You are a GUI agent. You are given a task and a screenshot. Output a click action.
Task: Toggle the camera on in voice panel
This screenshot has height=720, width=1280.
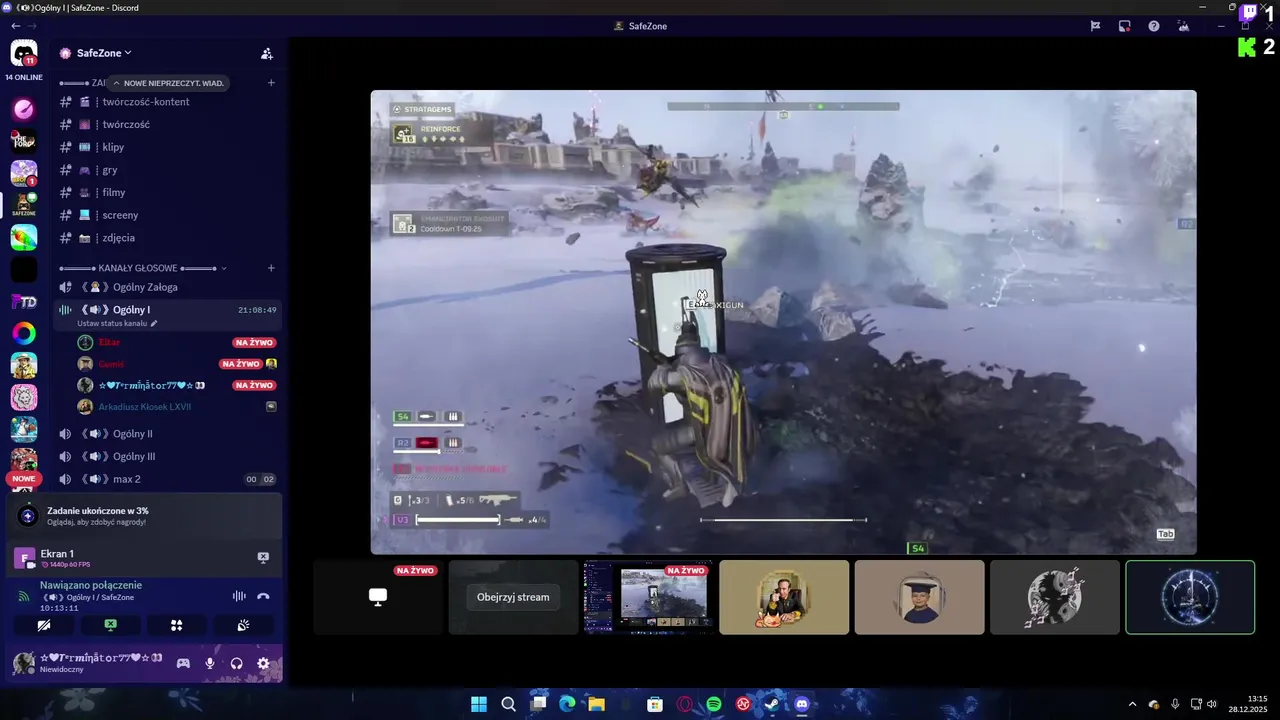[43, 625]
